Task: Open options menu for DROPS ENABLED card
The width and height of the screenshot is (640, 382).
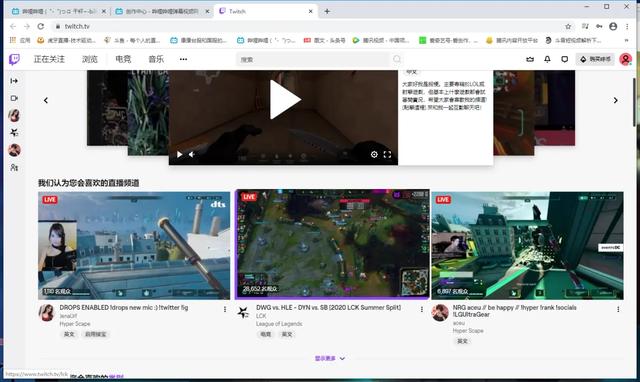Action: 225,309
